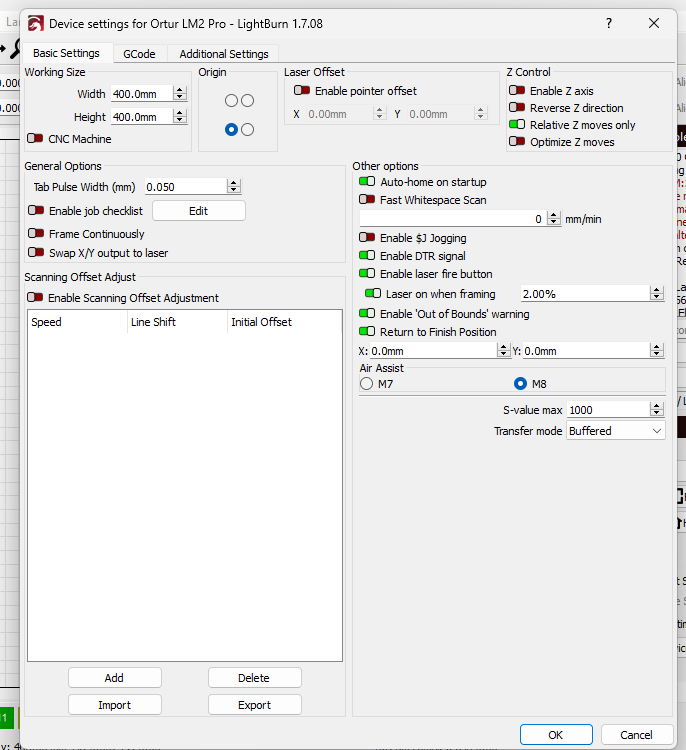Screen dimensions: 686x750
Task: Open the help question mark button
Action: click(609, 23)
